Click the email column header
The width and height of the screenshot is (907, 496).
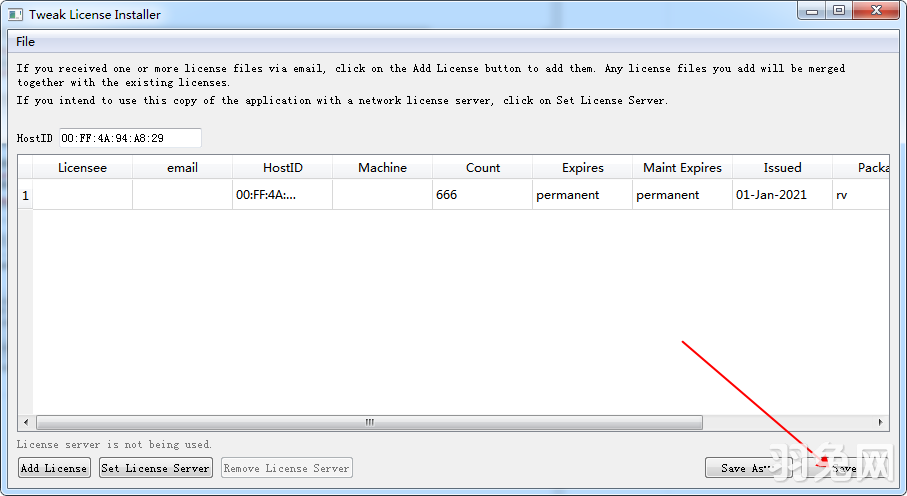182,168
